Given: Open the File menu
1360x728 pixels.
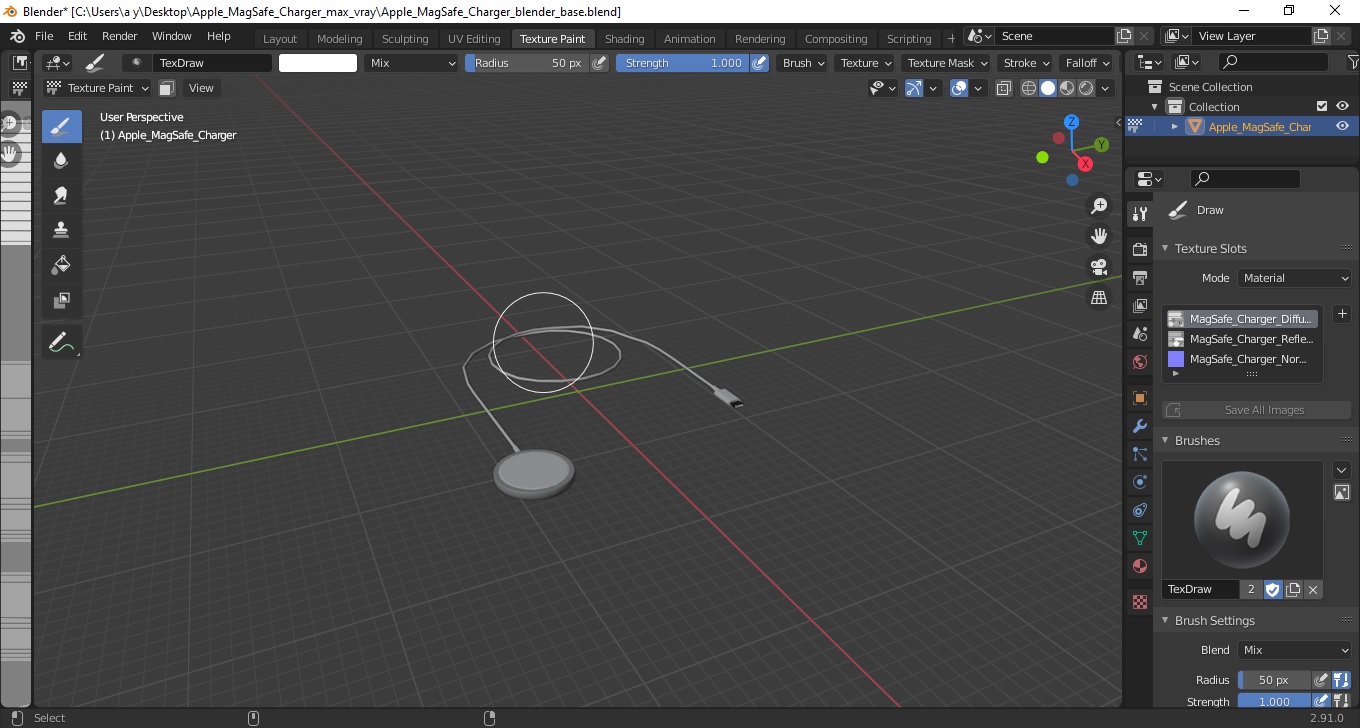Looking at the screenshot, I should tap(44, 36).
